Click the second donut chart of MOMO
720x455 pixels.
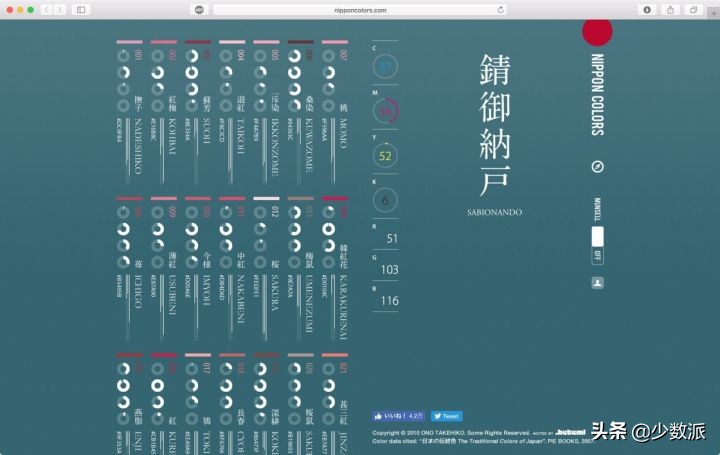(x=328, y=73)
